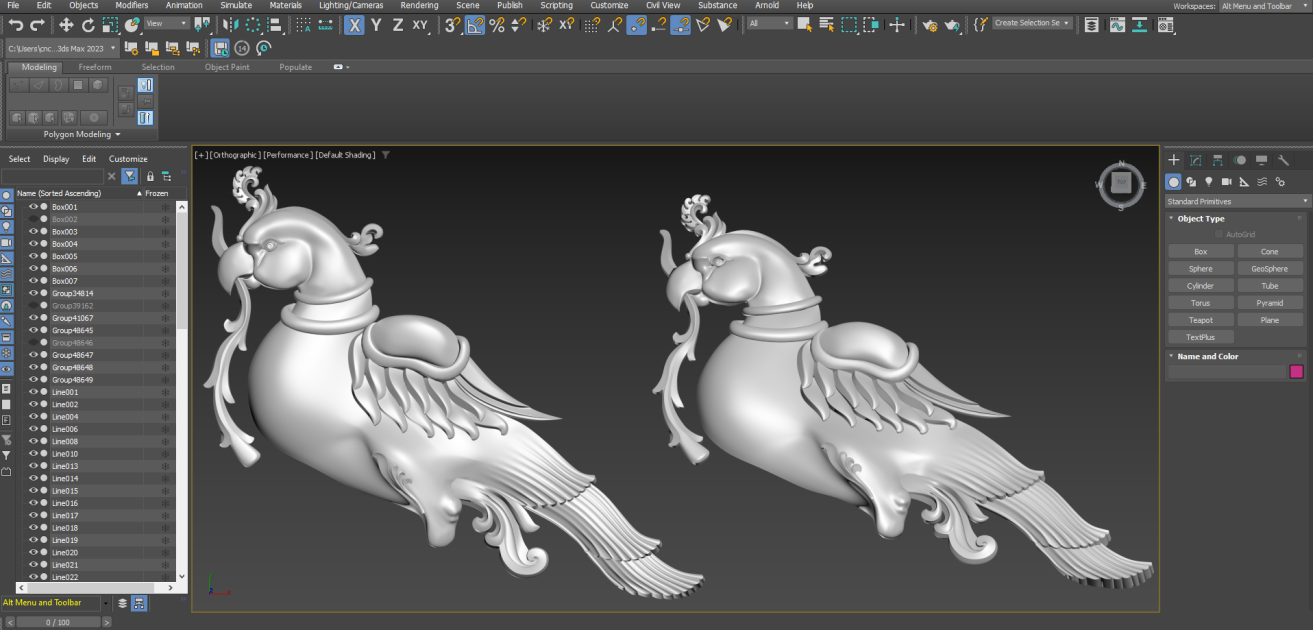1313x630 pixels.
Task: Open the Standard Primitives dropdown
Action: [x=1238, y=201]
